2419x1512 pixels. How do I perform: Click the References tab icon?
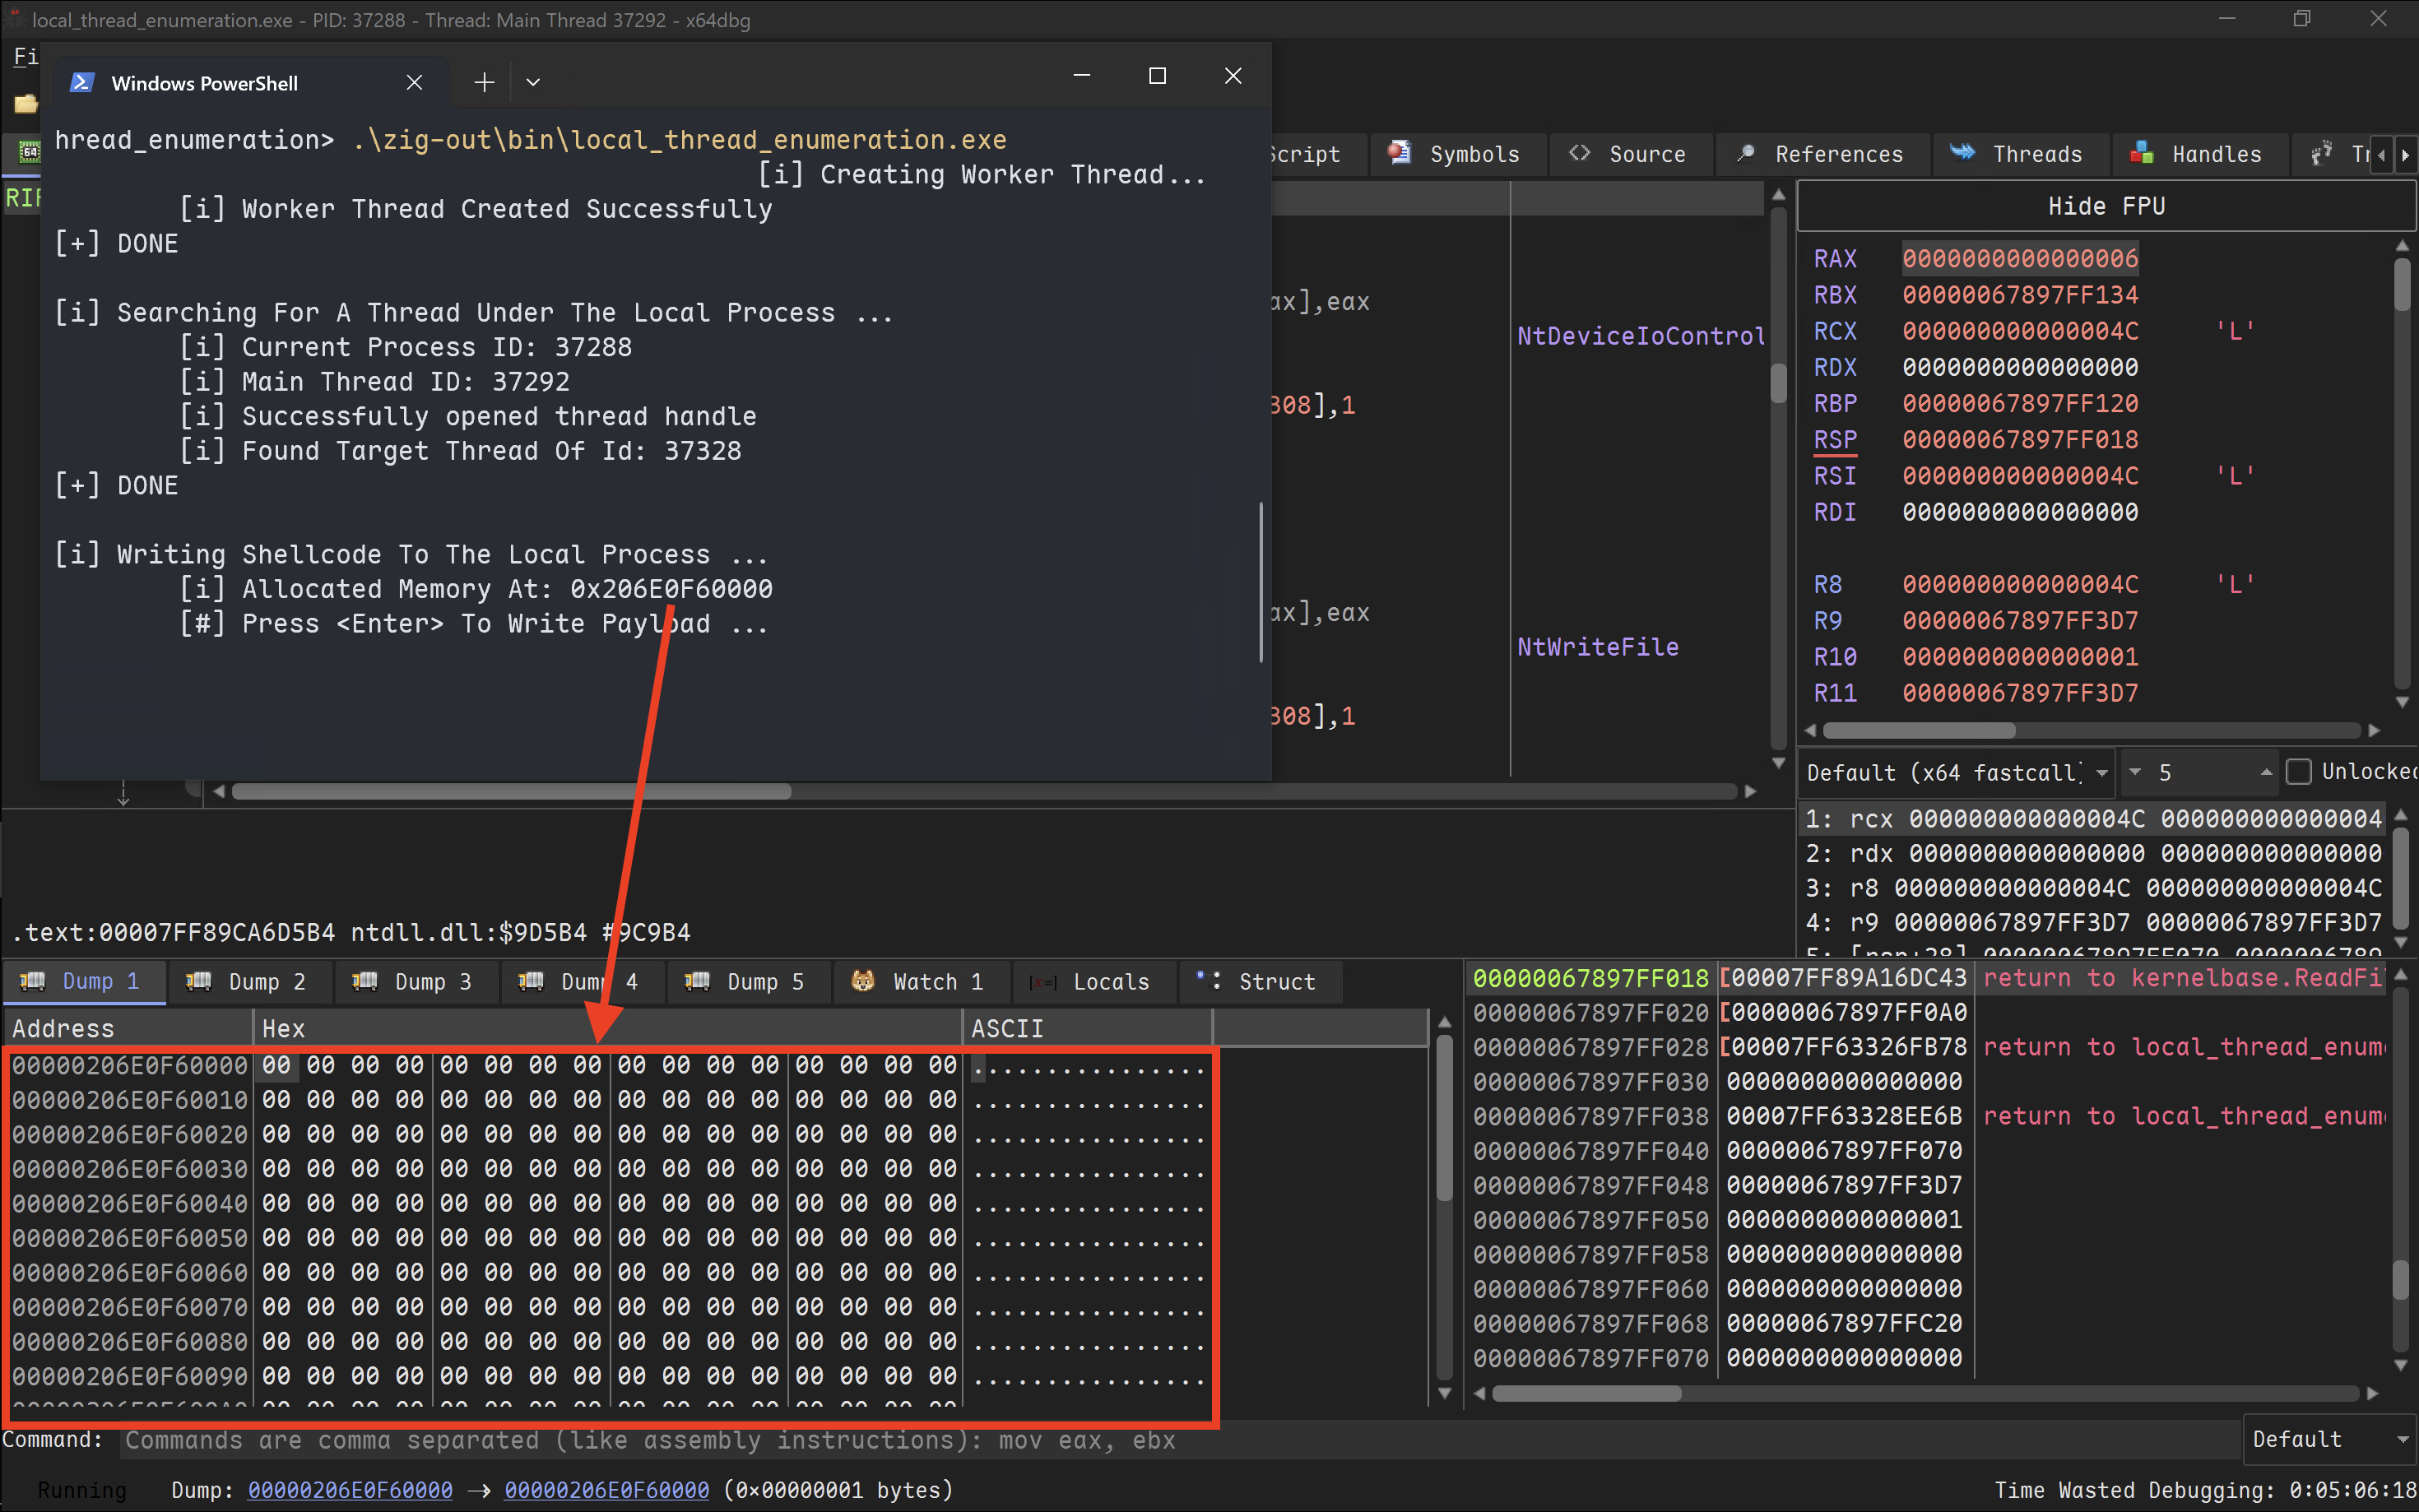coord(1746,153)
